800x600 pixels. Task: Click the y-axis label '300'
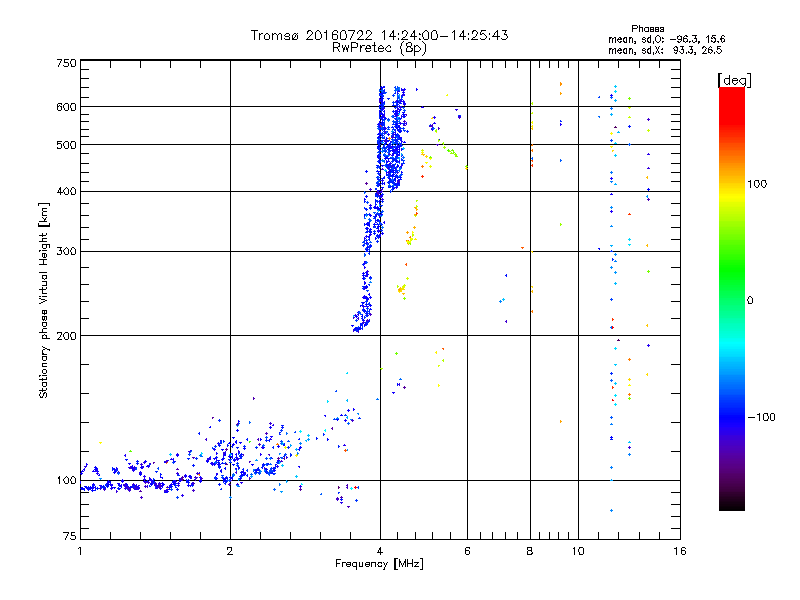(x=67, y=252)
